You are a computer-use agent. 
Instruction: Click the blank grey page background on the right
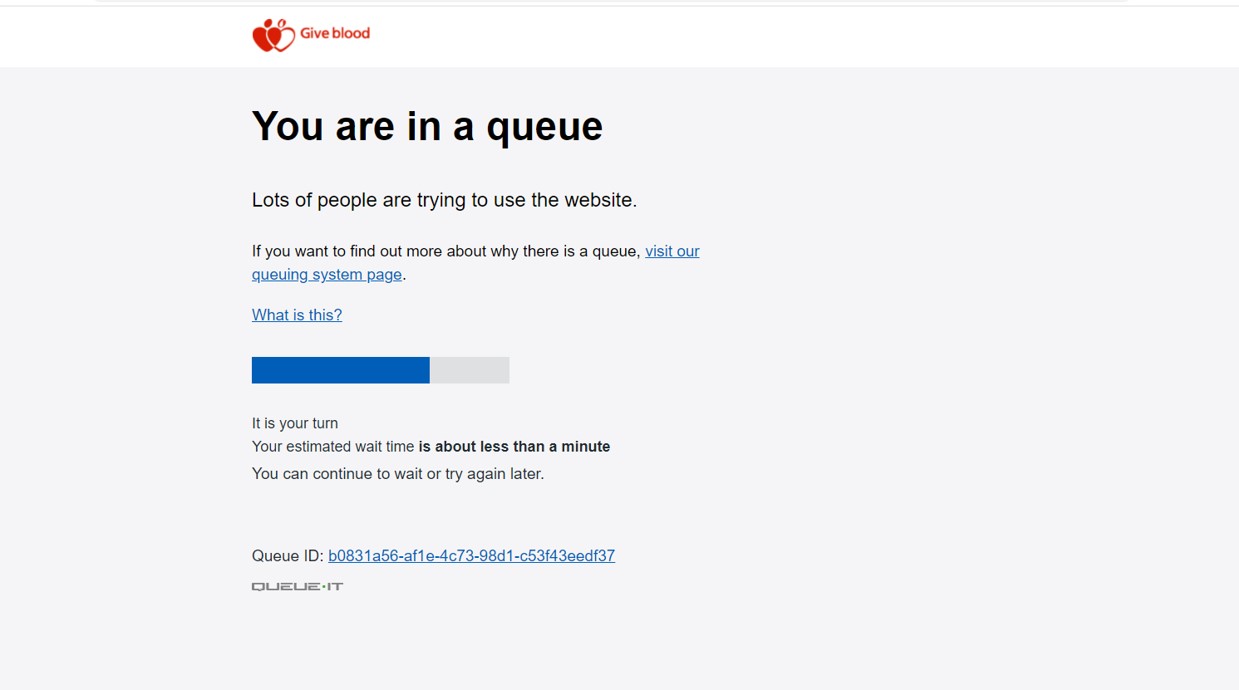point(950,350)
